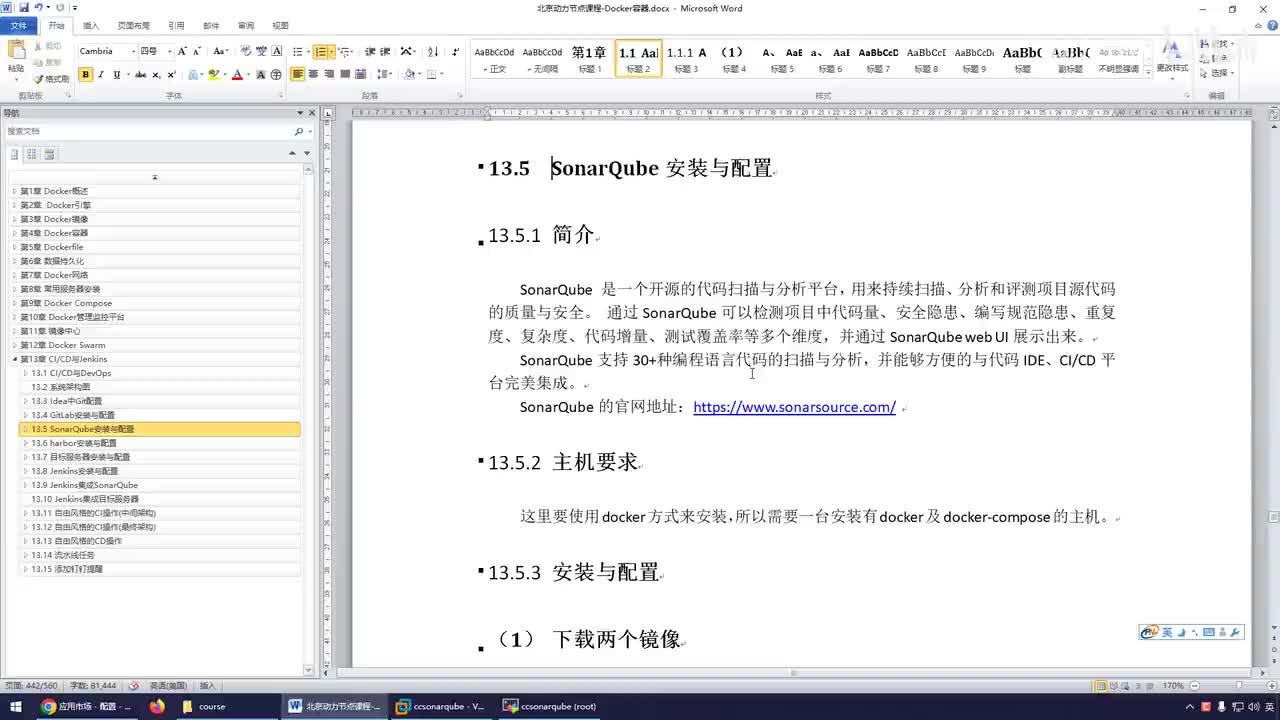Viewport: 1280px width, 720px height.
Task: Switch to the 插入 Insert tab
Action: (x=91, y=25)
